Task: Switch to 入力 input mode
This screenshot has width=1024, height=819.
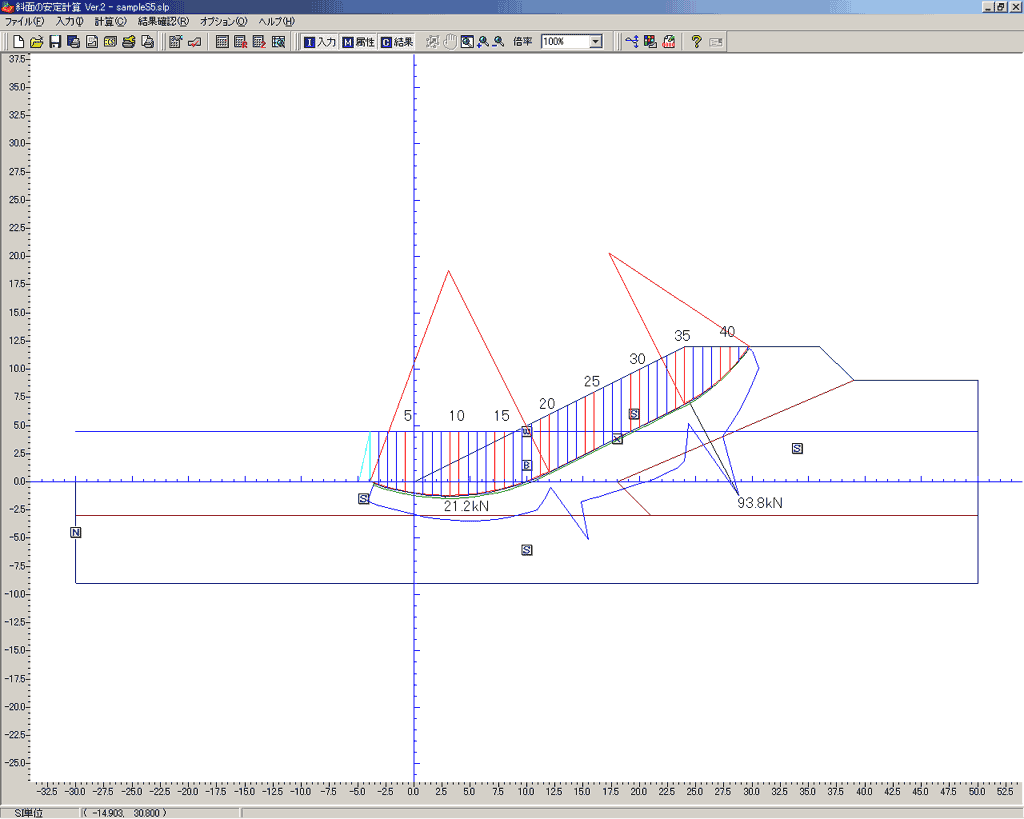Action: pyautogui.click(x=320, y=42)
